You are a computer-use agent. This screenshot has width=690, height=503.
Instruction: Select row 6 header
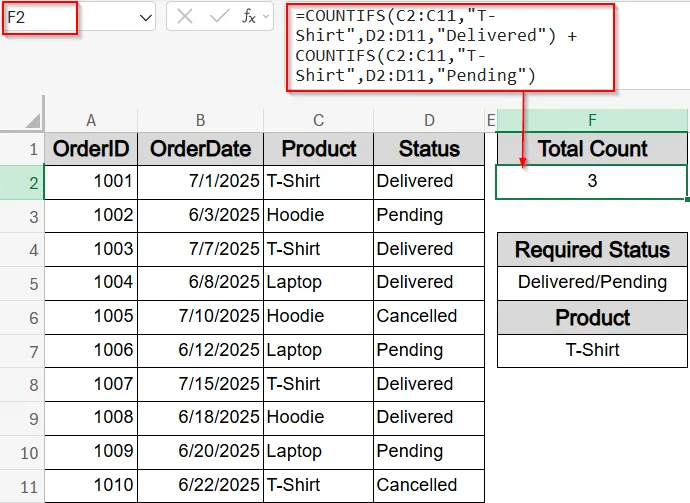(x=22, y=317)
